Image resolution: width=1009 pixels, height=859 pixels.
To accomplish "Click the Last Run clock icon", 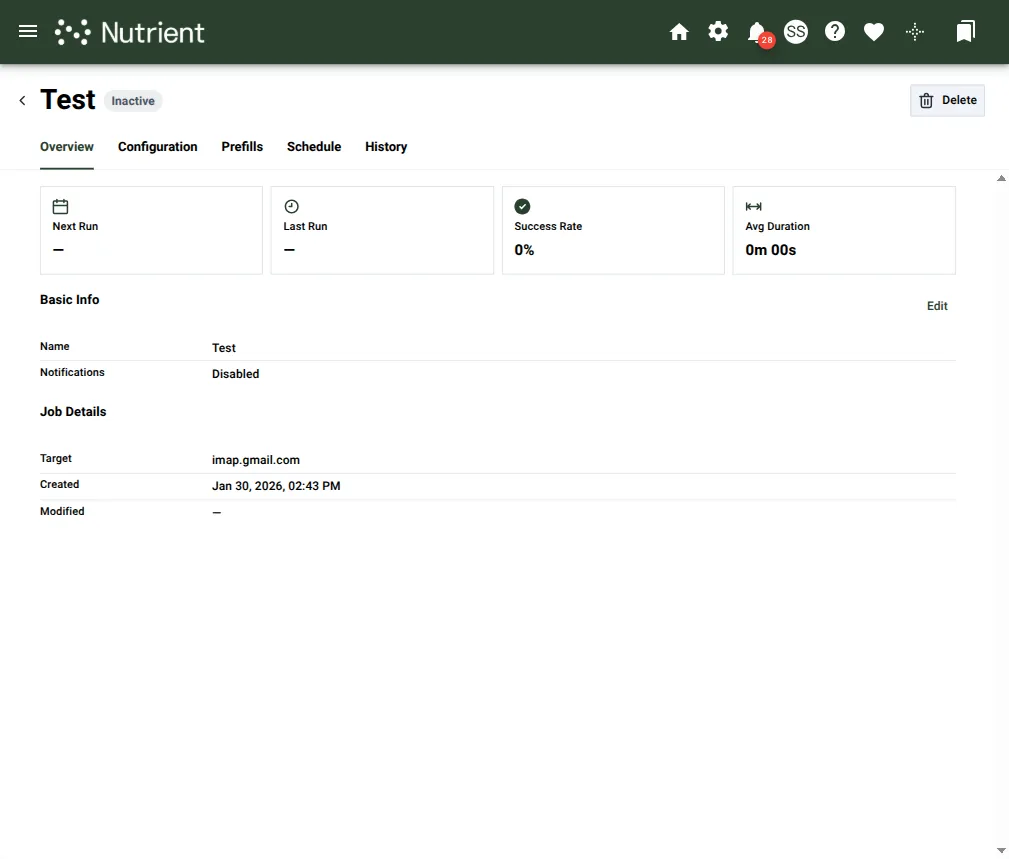I will 292,207.
